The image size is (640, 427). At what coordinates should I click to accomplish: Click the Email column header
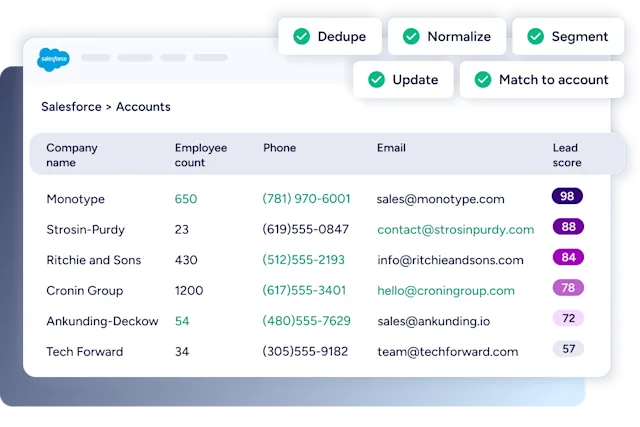tap(391, 148)
